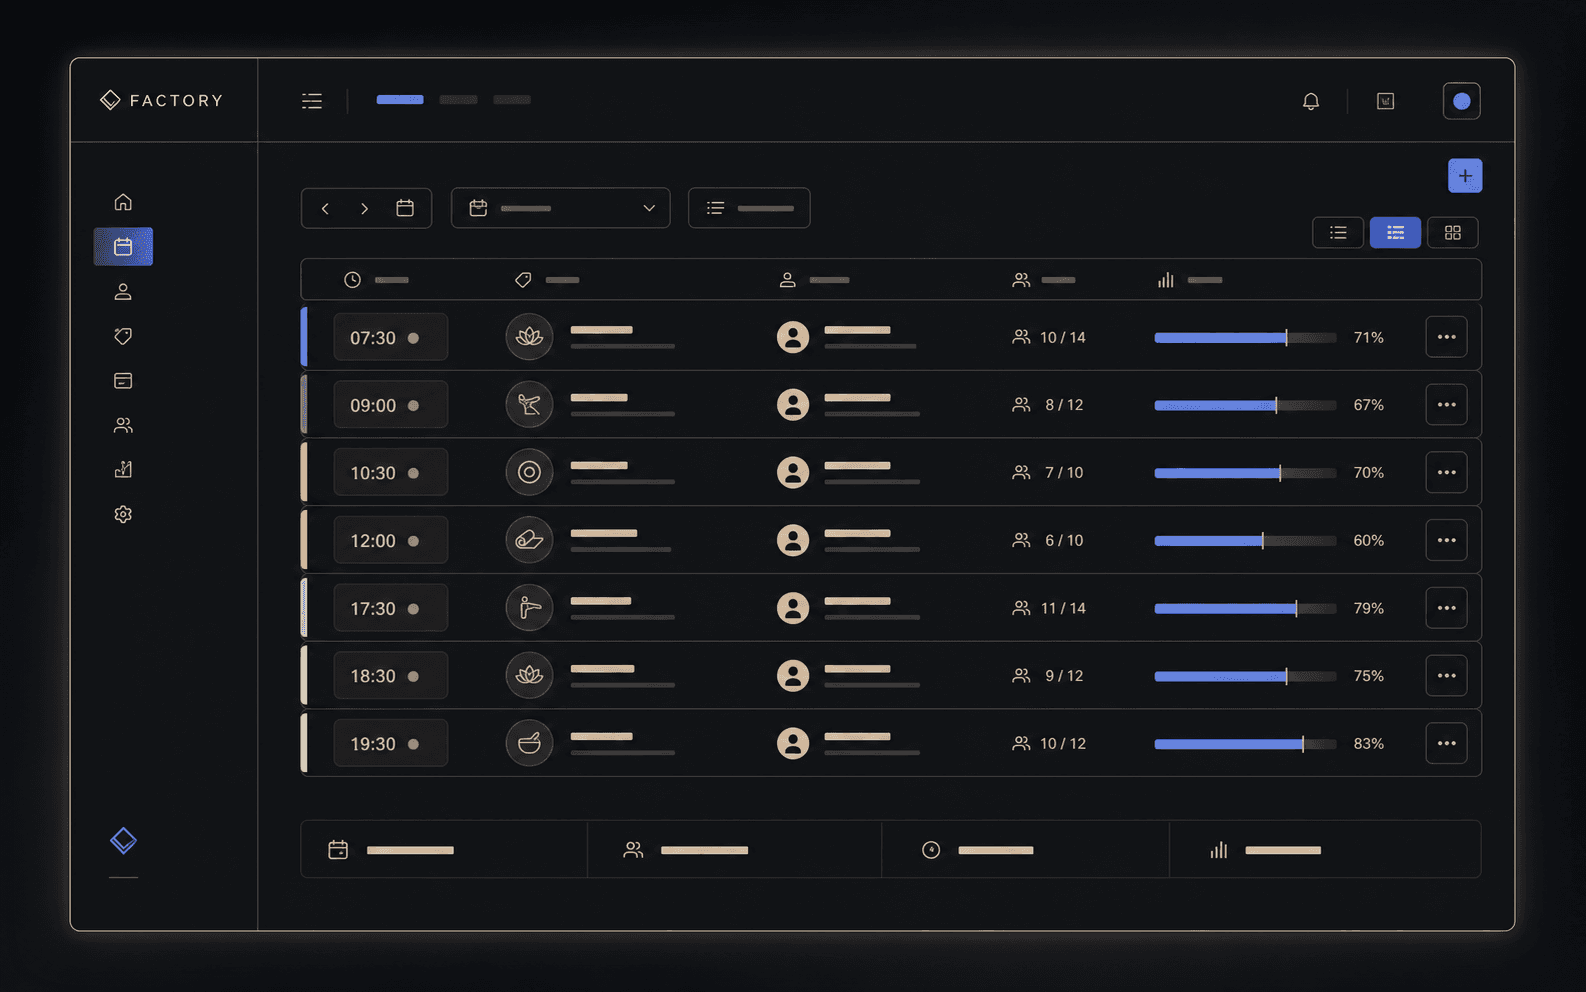Open the Home icon in sidebar
Image resolution: width=1586 pixels, height=992 pixels.
tap(123, 202)
